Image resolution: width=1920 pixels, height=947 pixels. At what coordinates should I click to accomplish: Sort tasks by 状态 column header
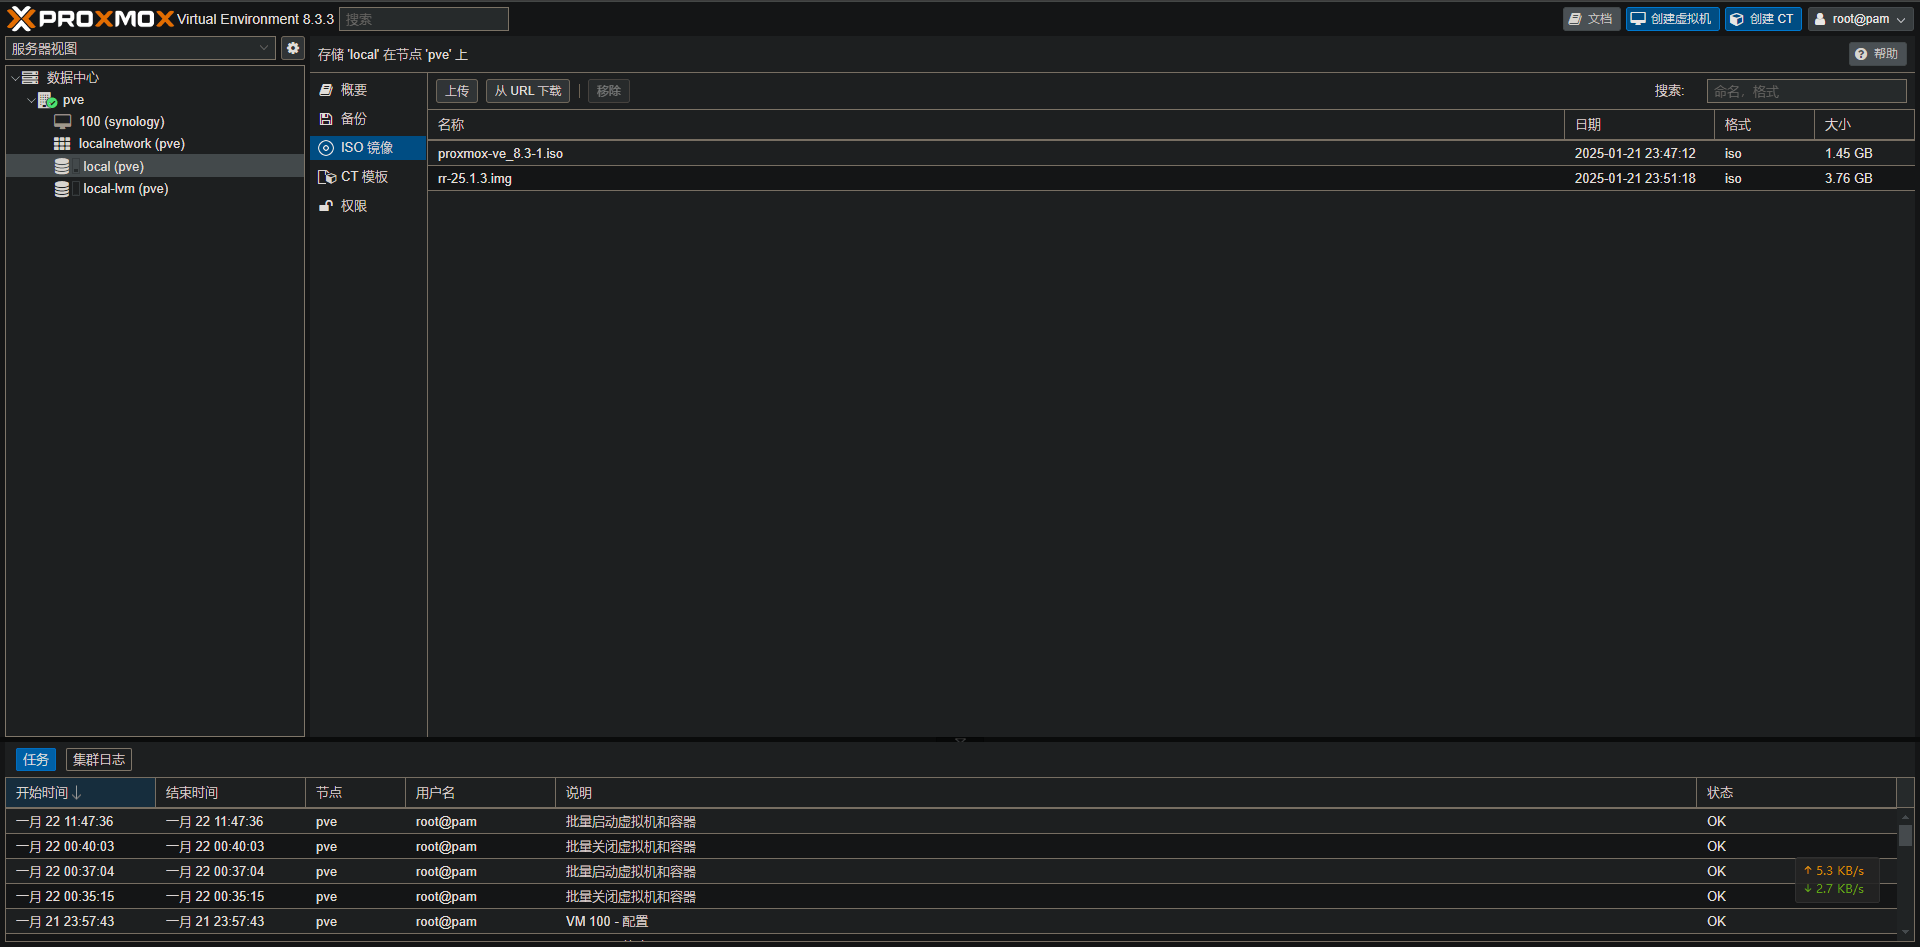coord(1797,793)
